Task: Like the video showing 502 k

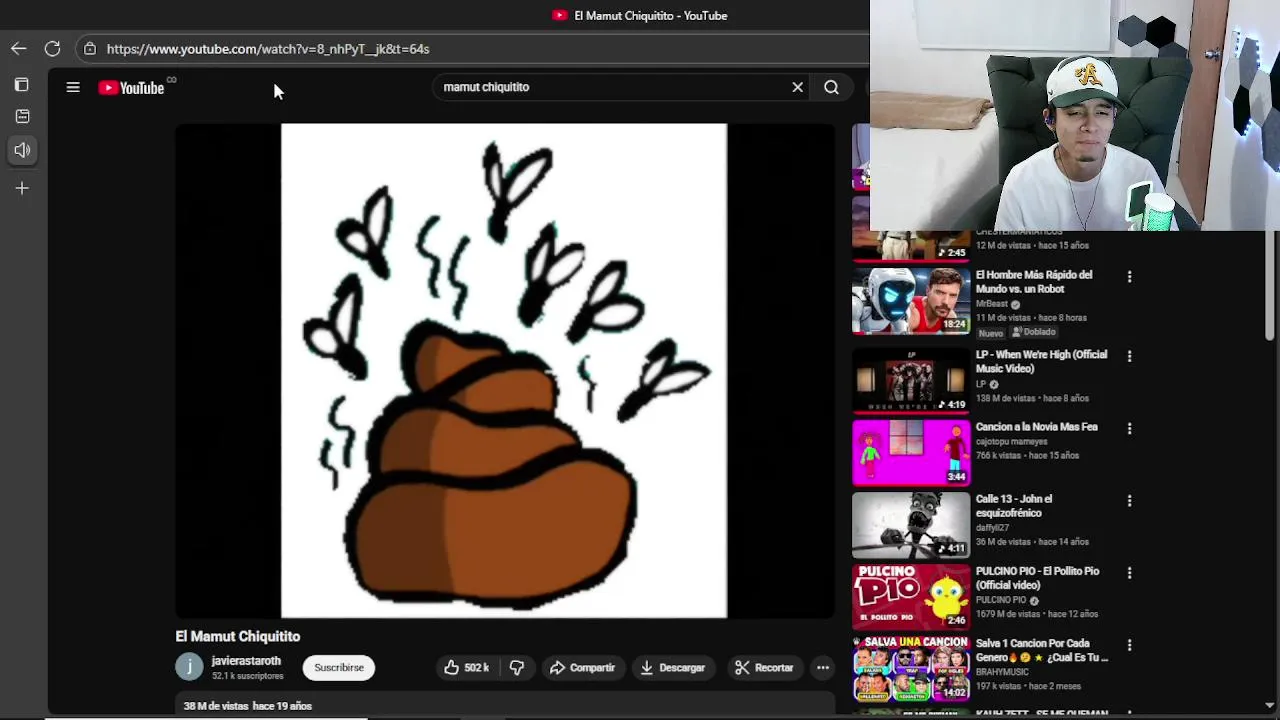Action: [x=466, y=667]
